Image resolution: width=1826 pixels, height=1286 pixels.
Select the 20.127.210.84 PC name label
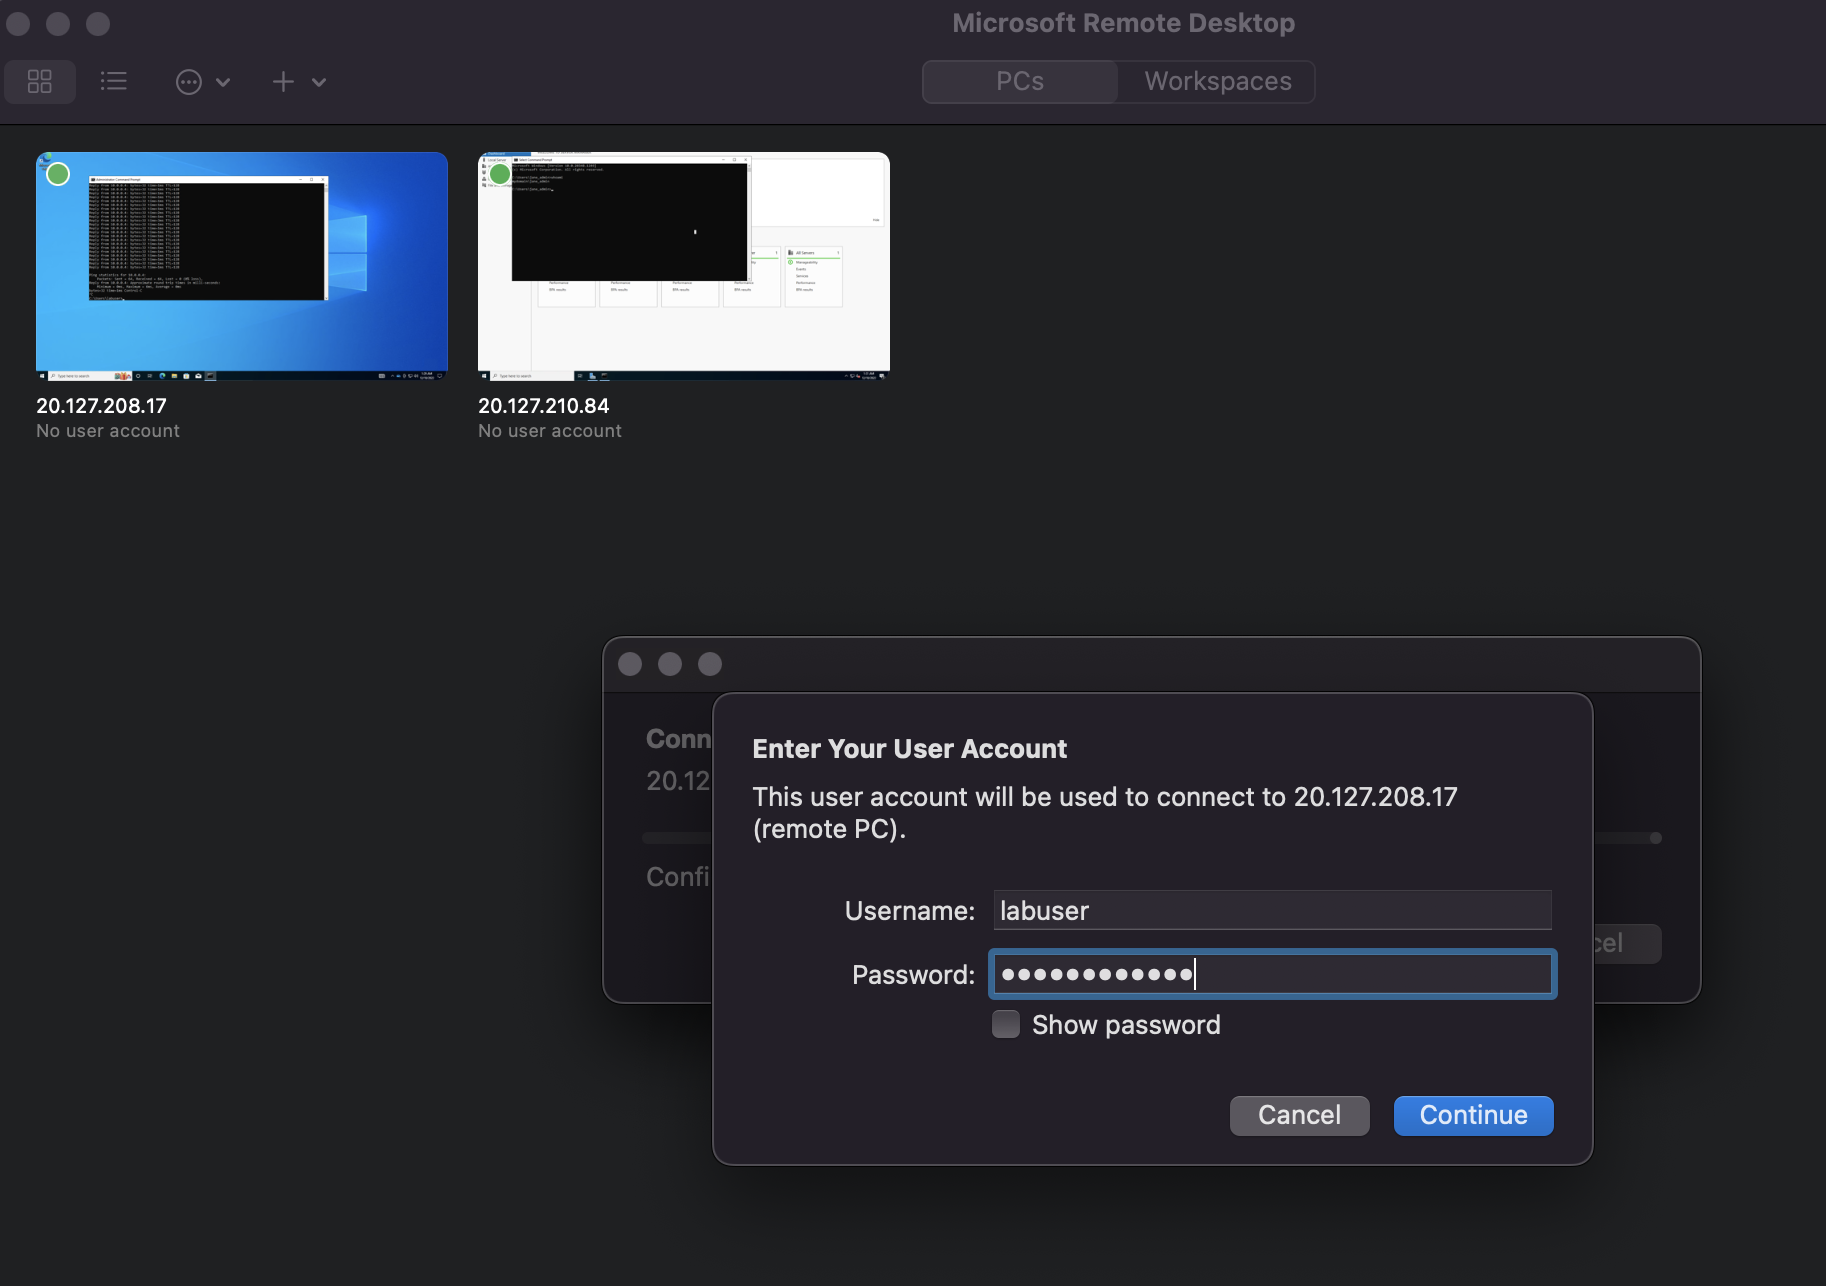pos(544,406)
